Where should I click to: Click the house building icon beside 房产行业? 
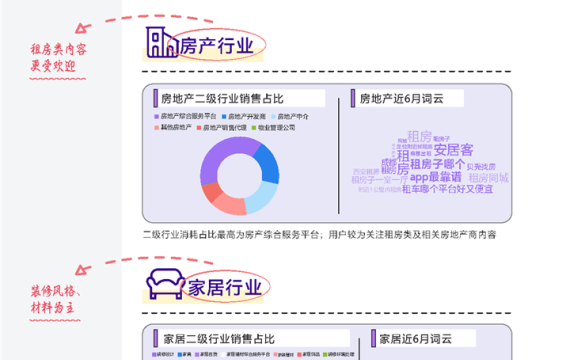coord(162,42)
